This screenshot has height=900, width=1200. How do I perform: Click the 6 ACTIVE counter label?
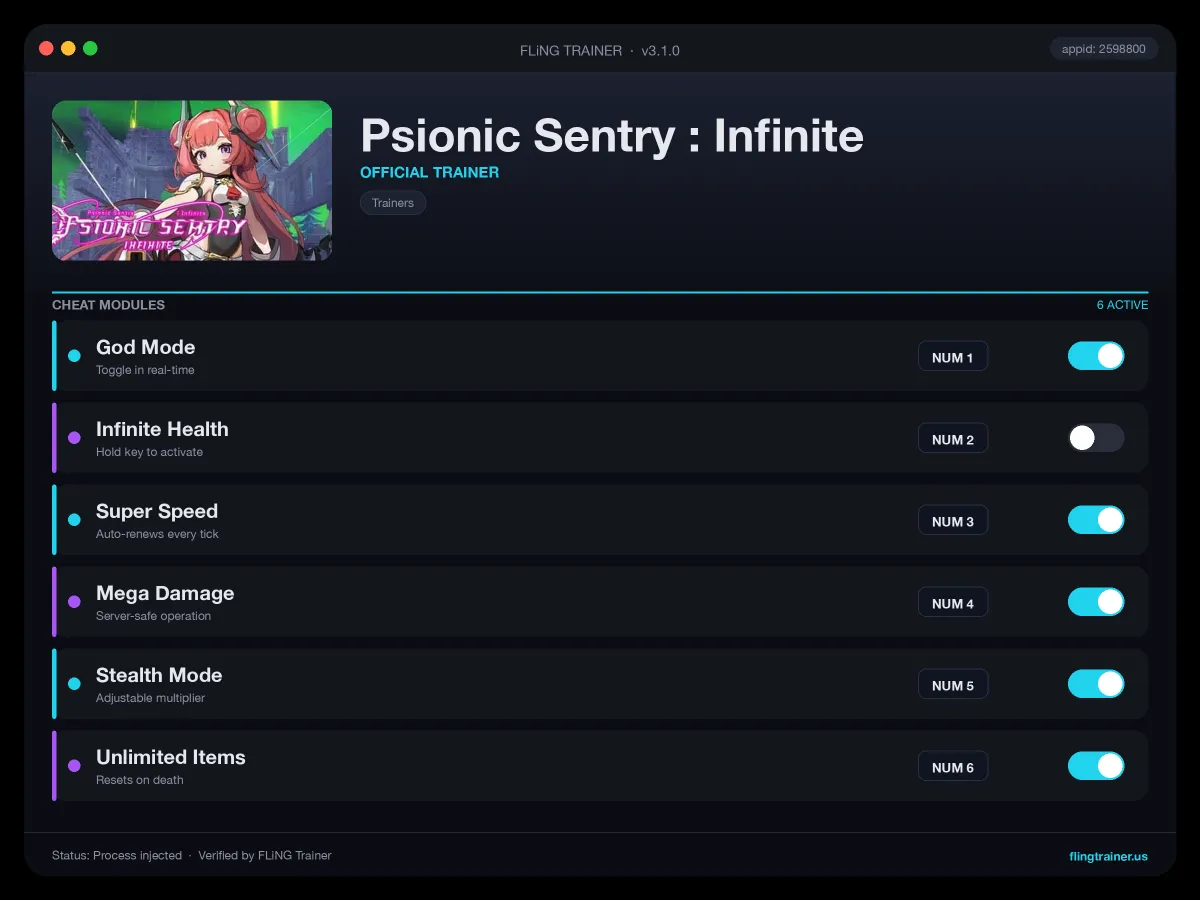click(1122, 305)
